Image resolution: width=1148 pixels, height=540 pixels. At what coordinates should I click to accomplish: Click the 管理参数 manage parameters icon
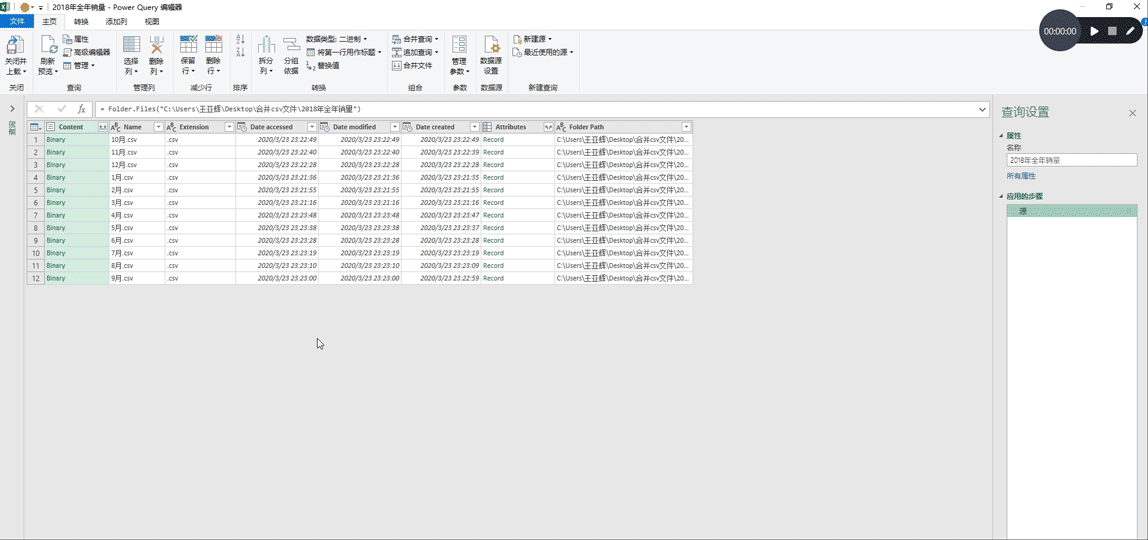tap(459, 45)
